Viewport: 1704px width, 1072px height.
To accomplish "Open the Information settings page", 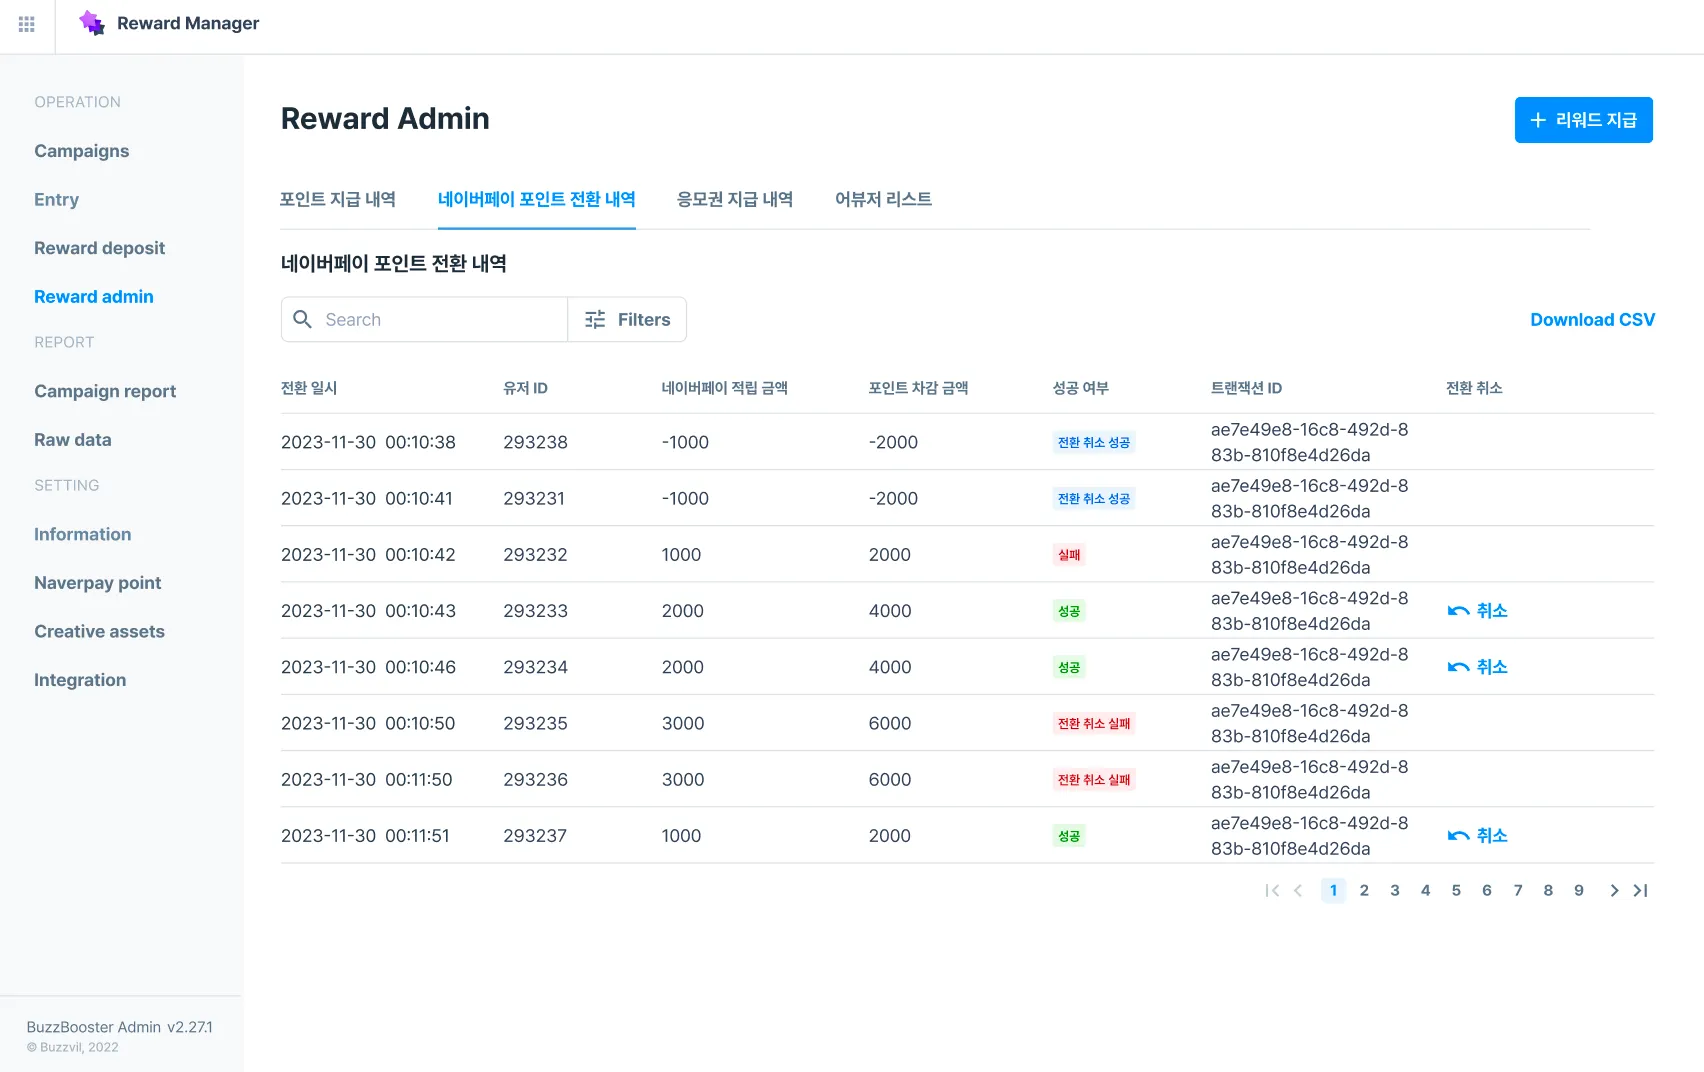I will click(83, 534).
